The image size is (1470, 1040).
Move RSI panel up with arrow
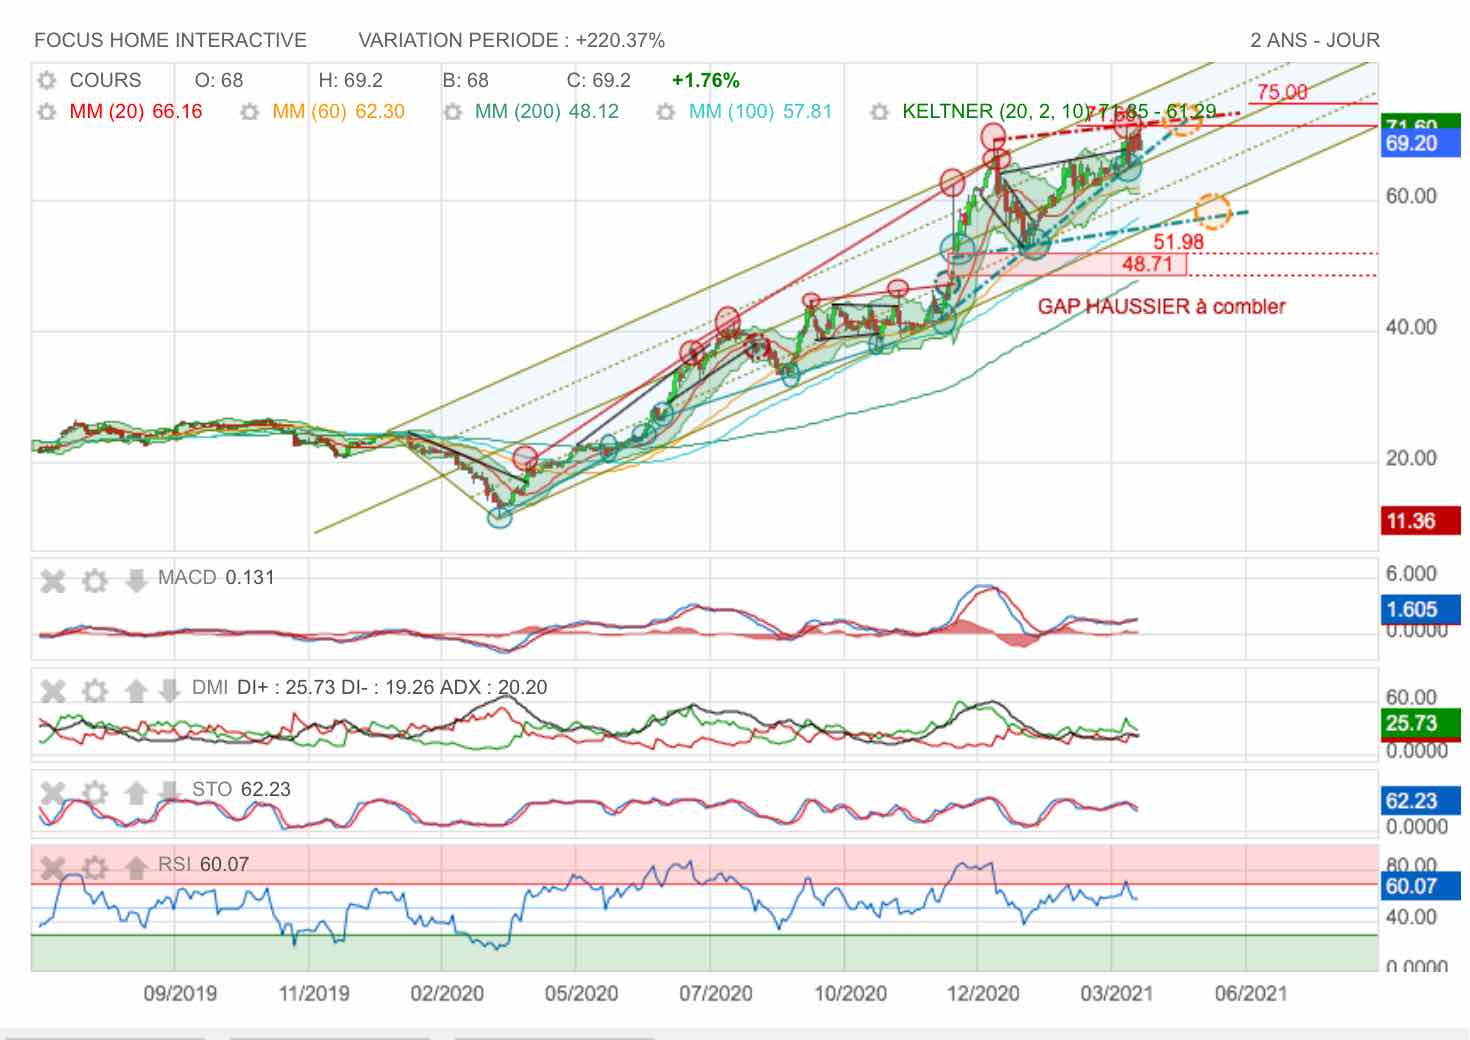(136, 867)
